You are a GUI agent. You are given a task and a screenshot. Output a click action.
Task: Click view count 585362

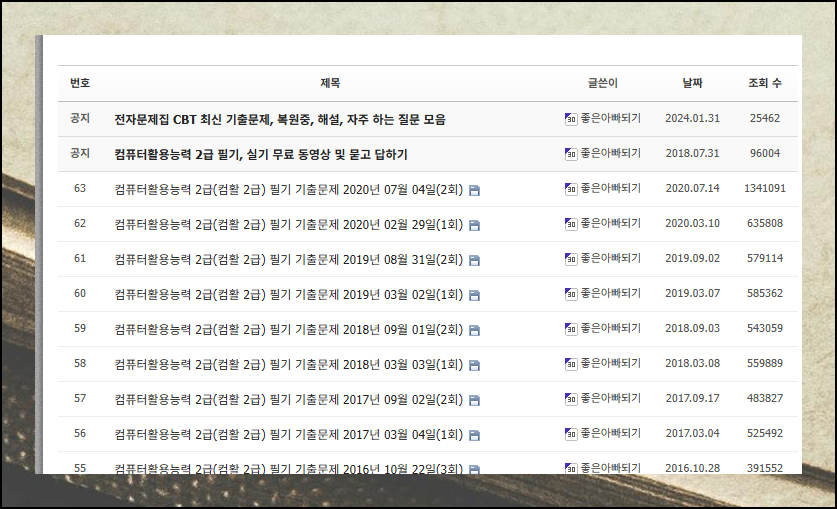pyautogui.click(x=765, y=293)
